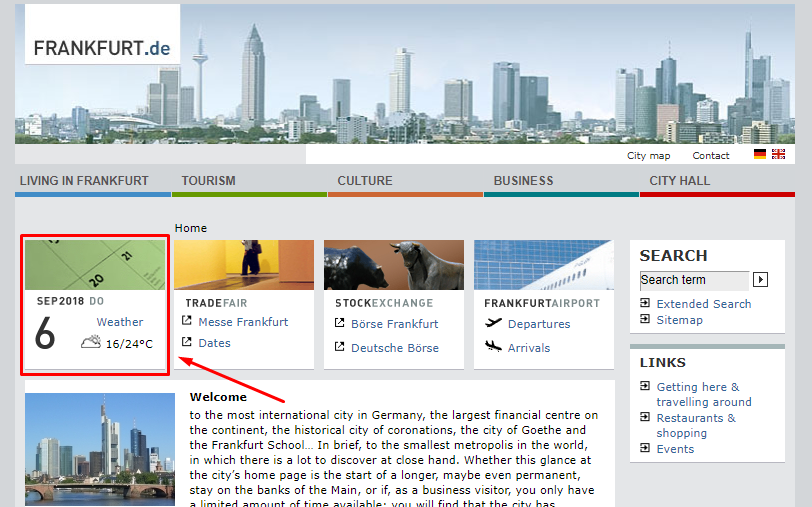Go to the City Hall section
The height and width of the screenshot is (507, 812).
pyautogui.click(x=680, y=181)
